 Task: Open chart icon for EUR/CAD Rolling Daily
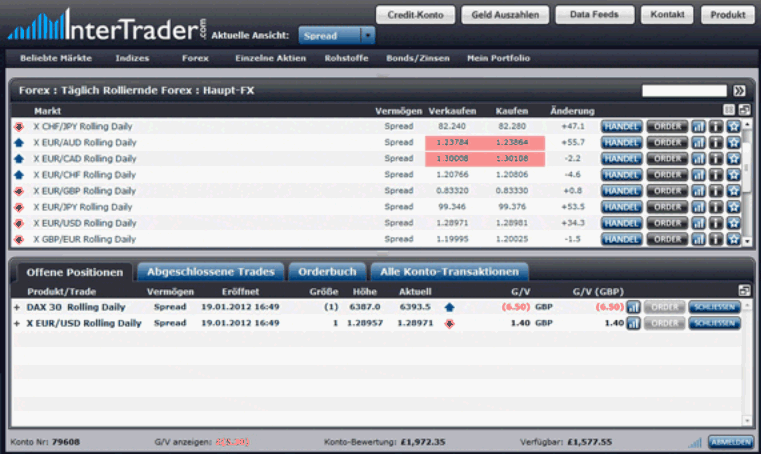coord(698,159)
